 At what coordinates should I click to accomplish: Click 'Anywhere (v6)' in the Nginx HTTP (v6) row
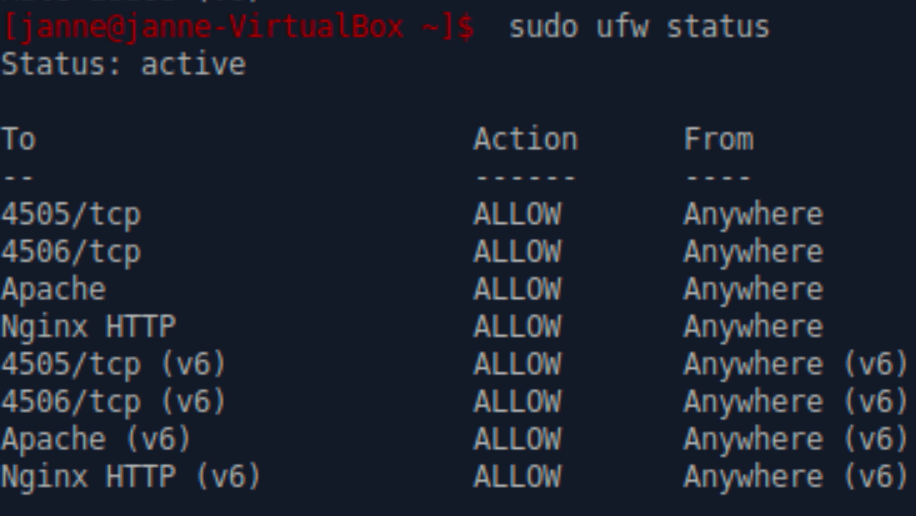pos(795,477)
